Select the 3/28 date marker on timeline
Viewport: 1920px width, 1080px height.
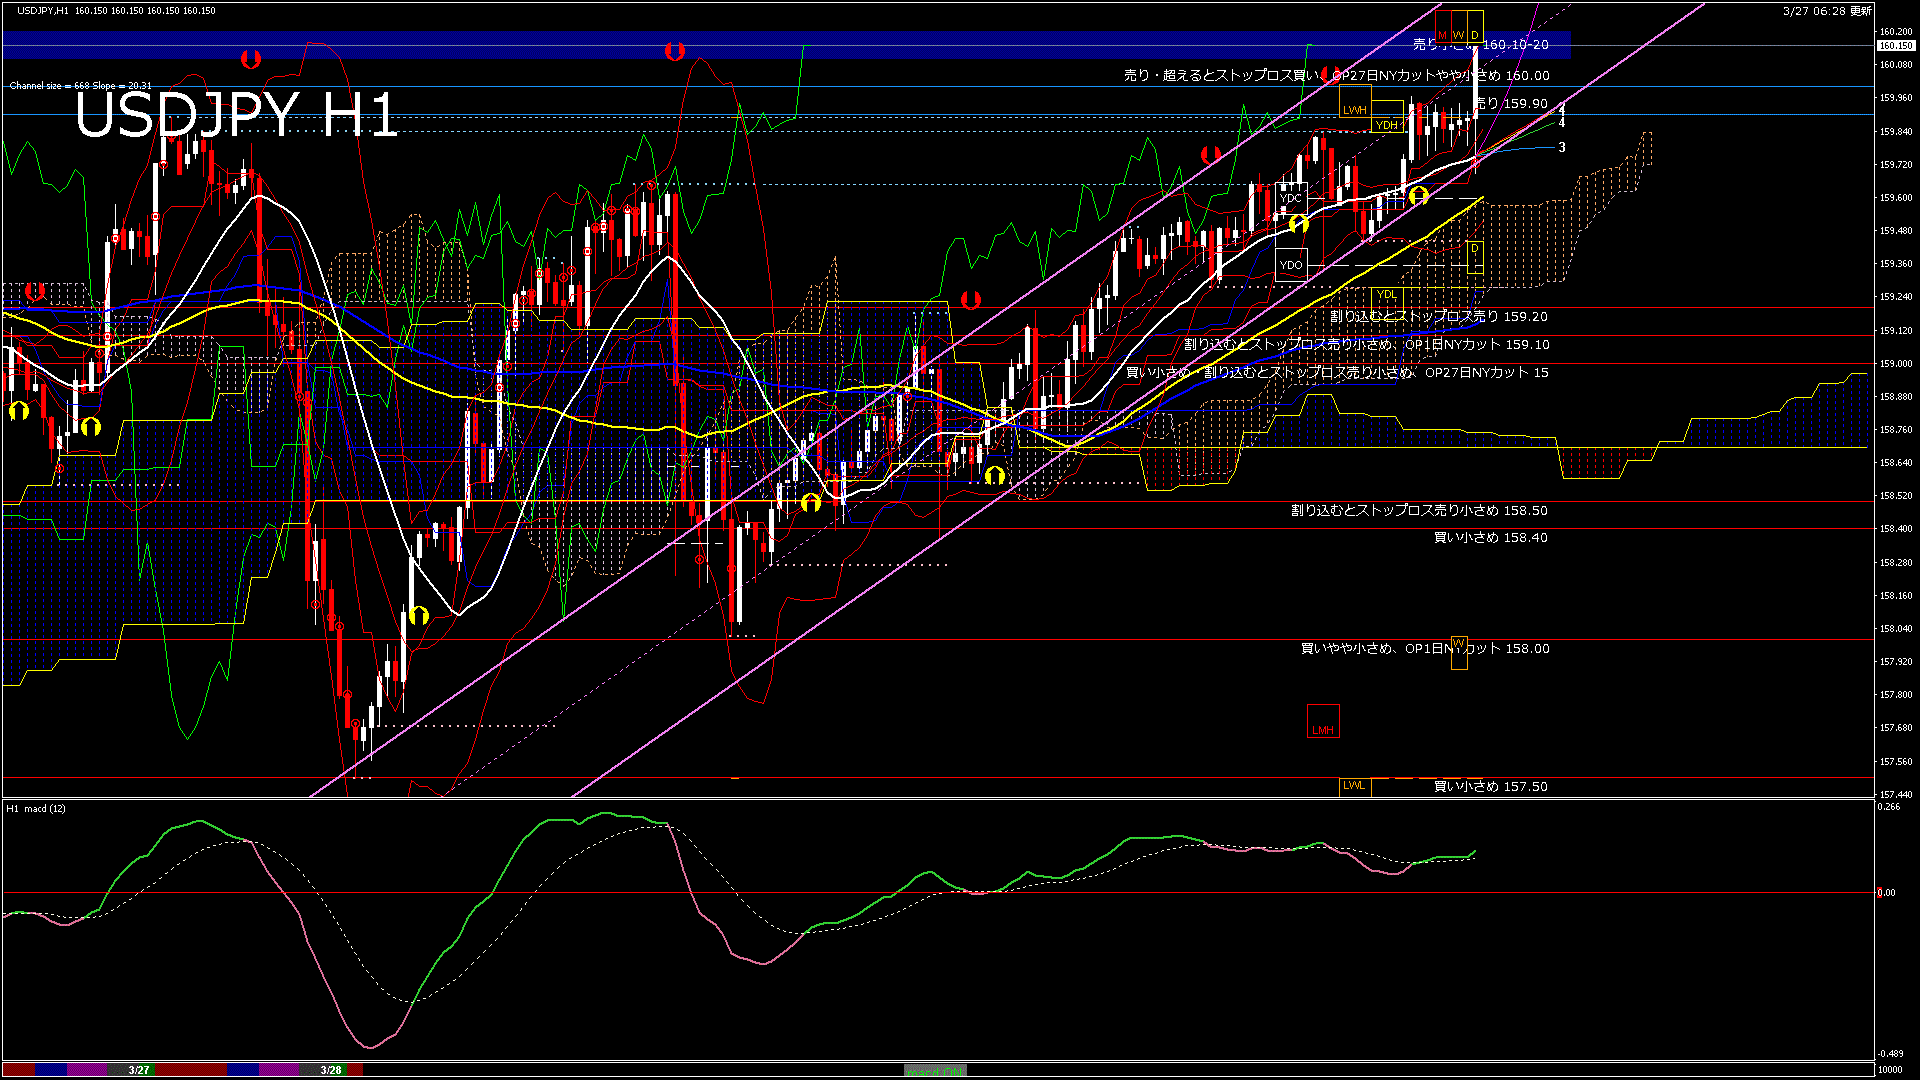click(331, 1070)
